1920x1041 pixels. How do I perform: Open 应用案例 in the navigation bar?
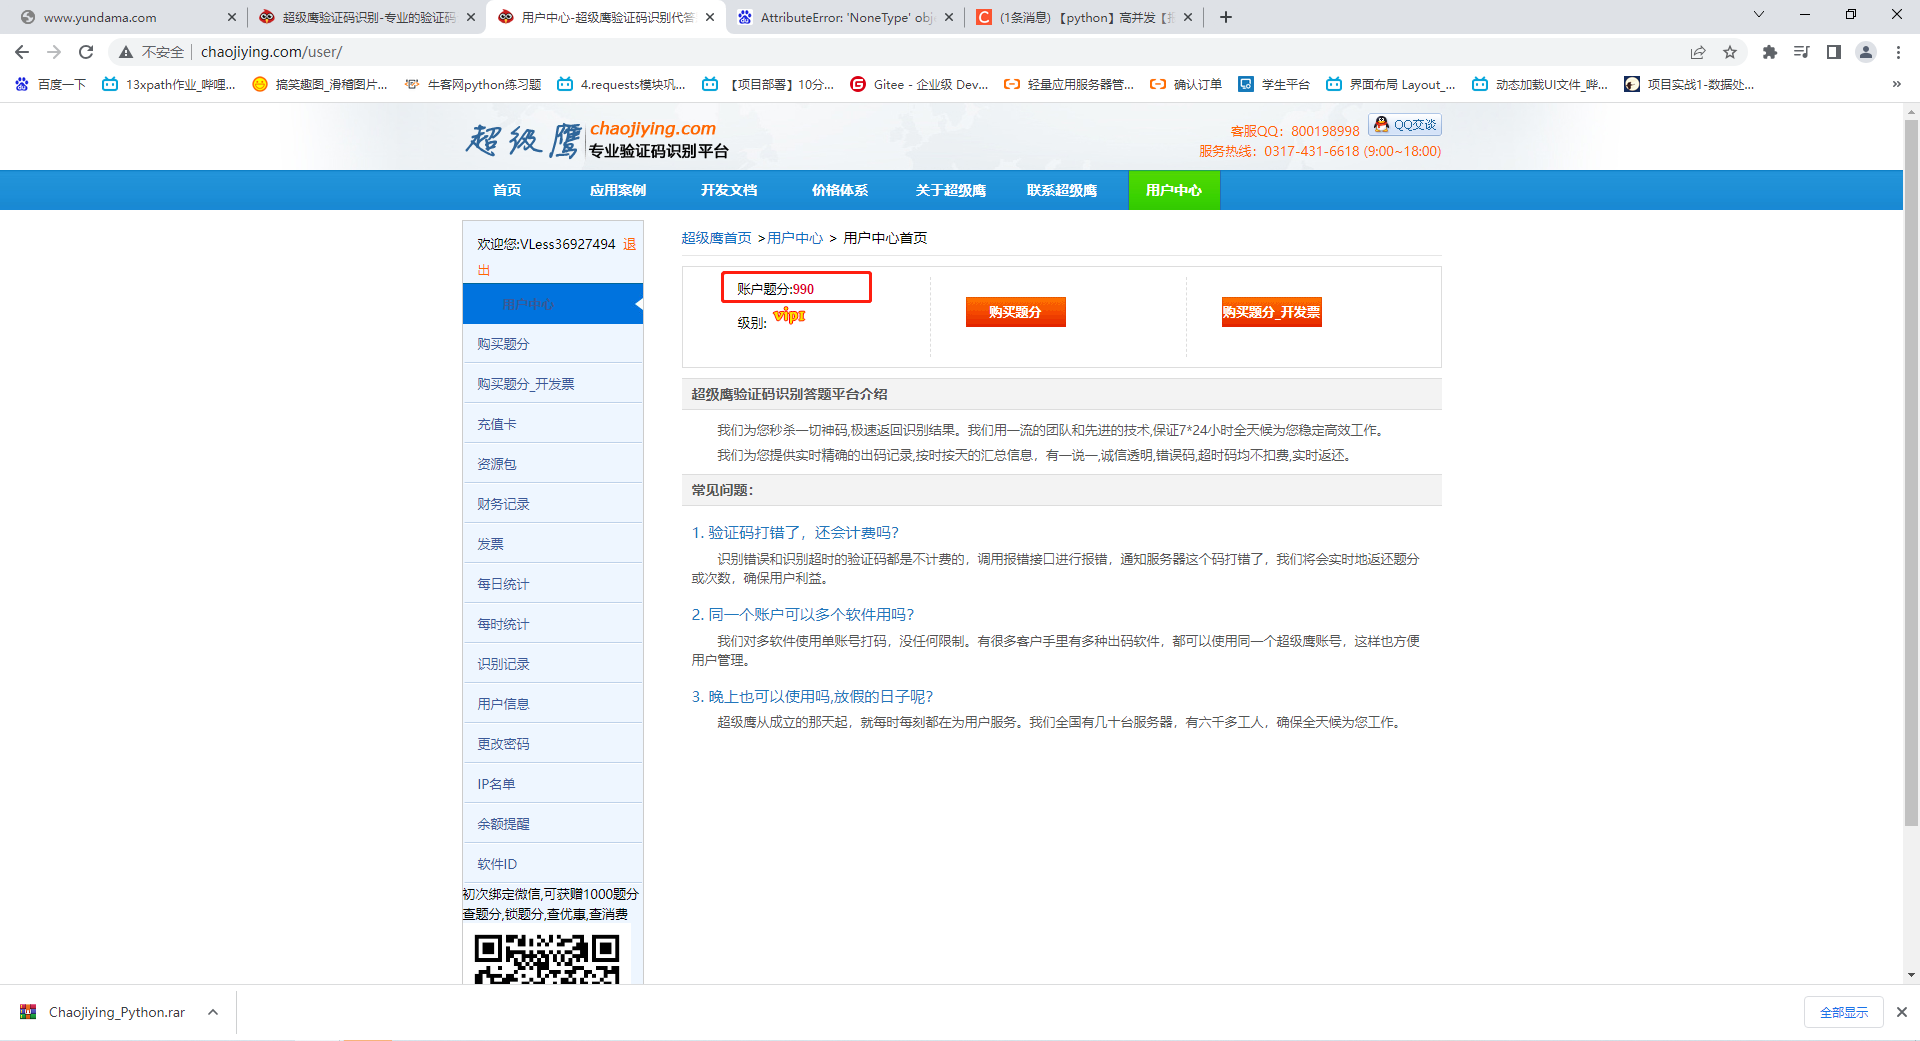(618, 190)
